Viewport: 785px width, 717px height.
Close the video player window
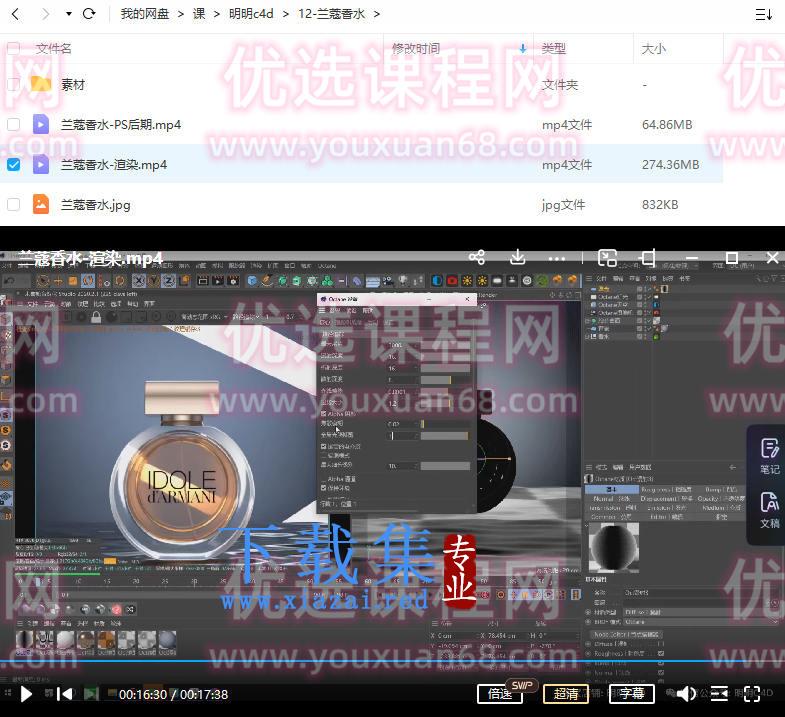[772, 258]
